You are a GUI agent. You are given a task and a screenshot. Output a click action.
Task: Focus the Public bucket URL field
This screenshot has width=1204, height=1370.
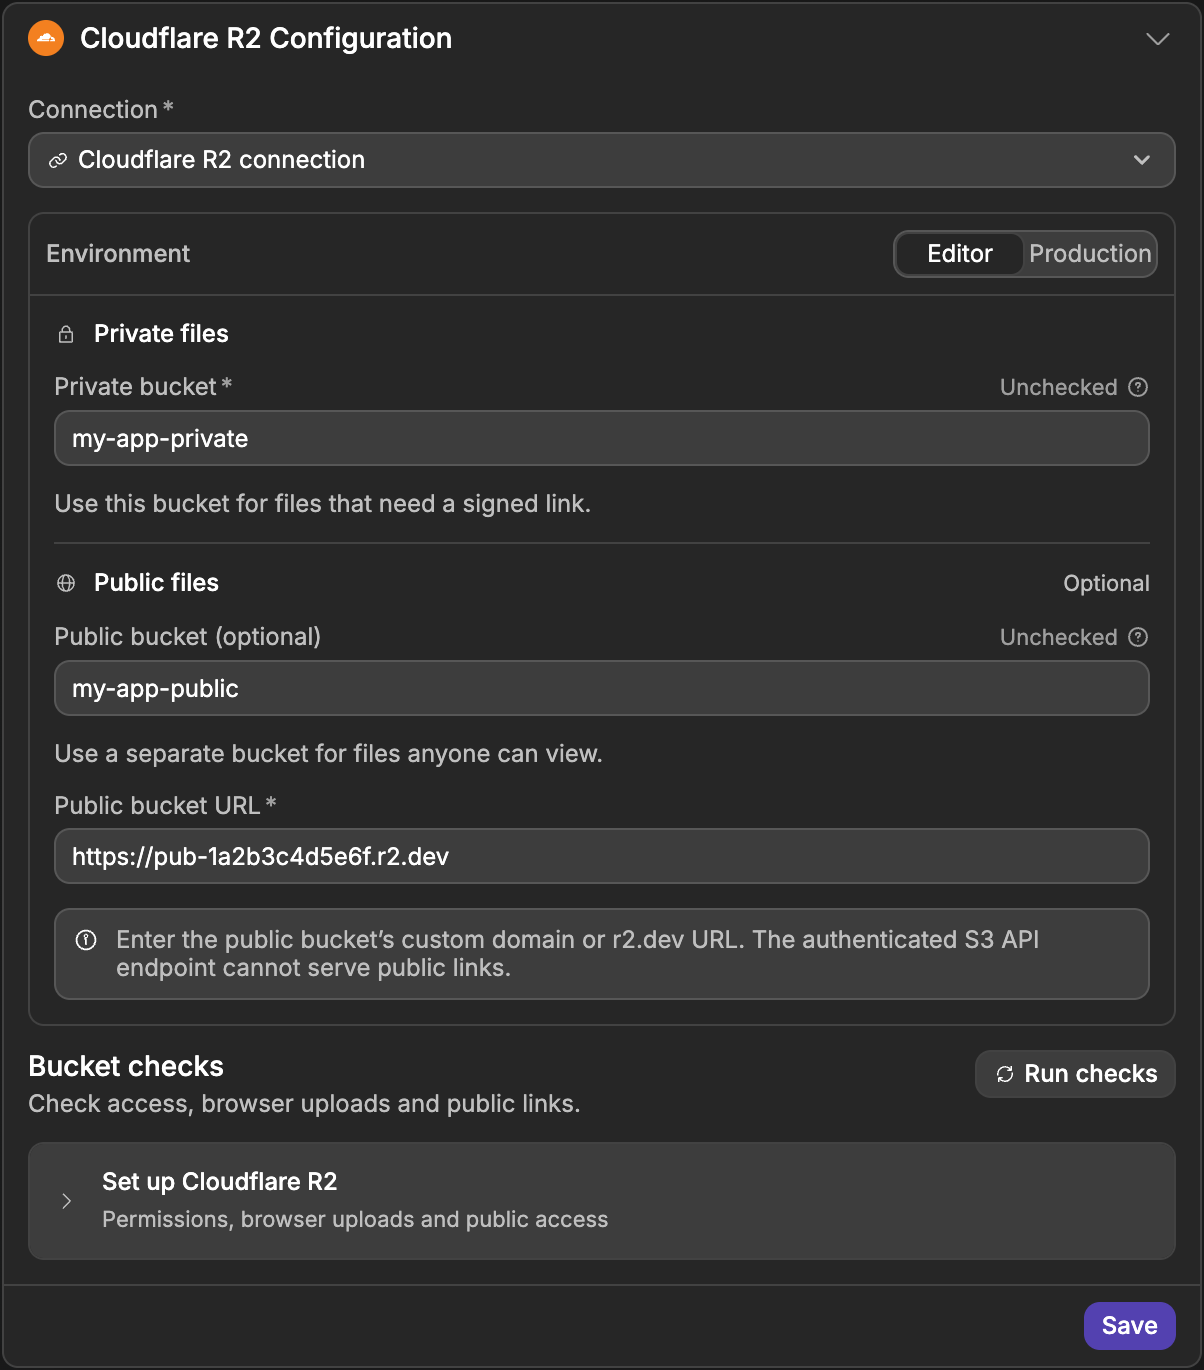(x=601, y=856)
